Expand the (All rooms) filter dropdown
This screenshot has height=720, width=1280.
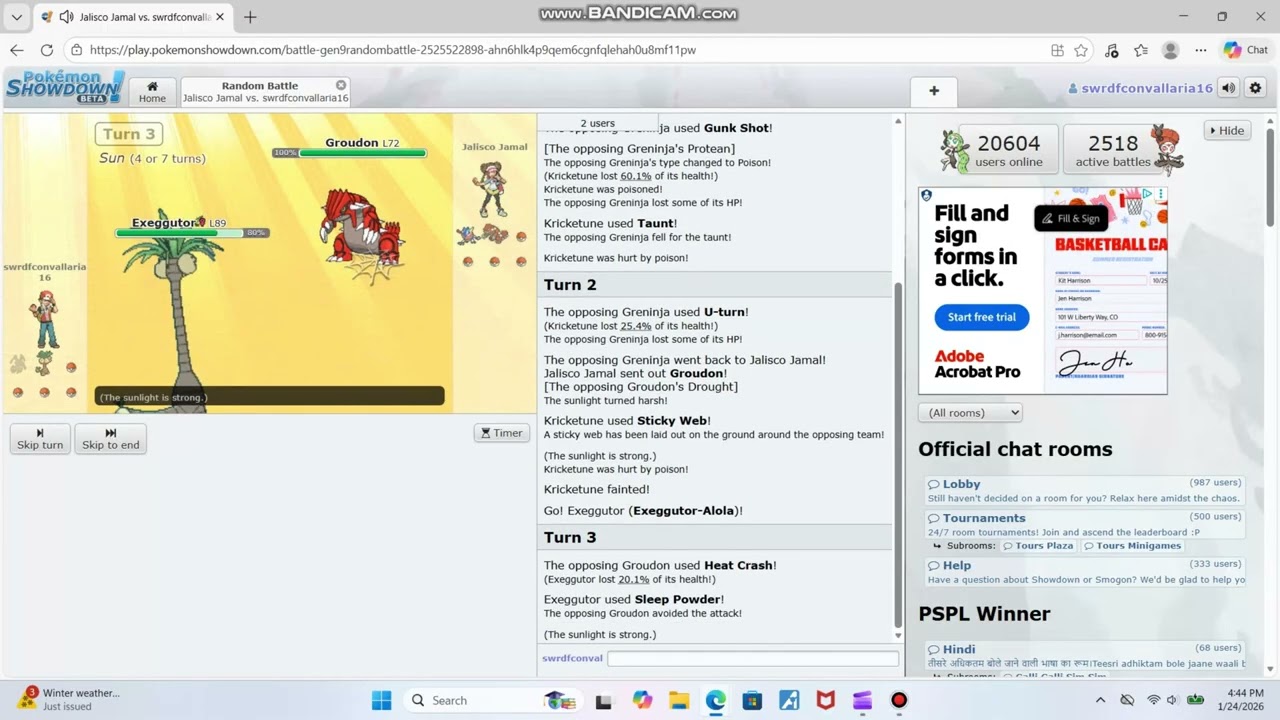point(970,412)
